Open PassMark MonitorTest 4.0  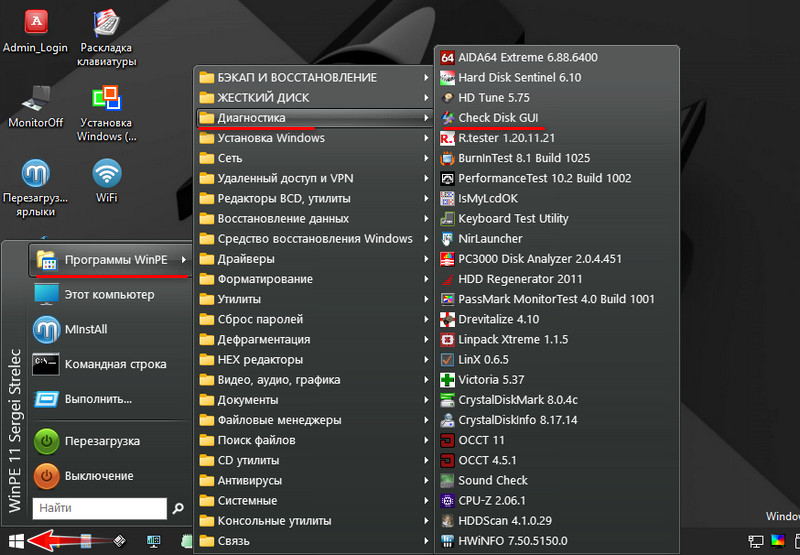[x=557, y=299]
